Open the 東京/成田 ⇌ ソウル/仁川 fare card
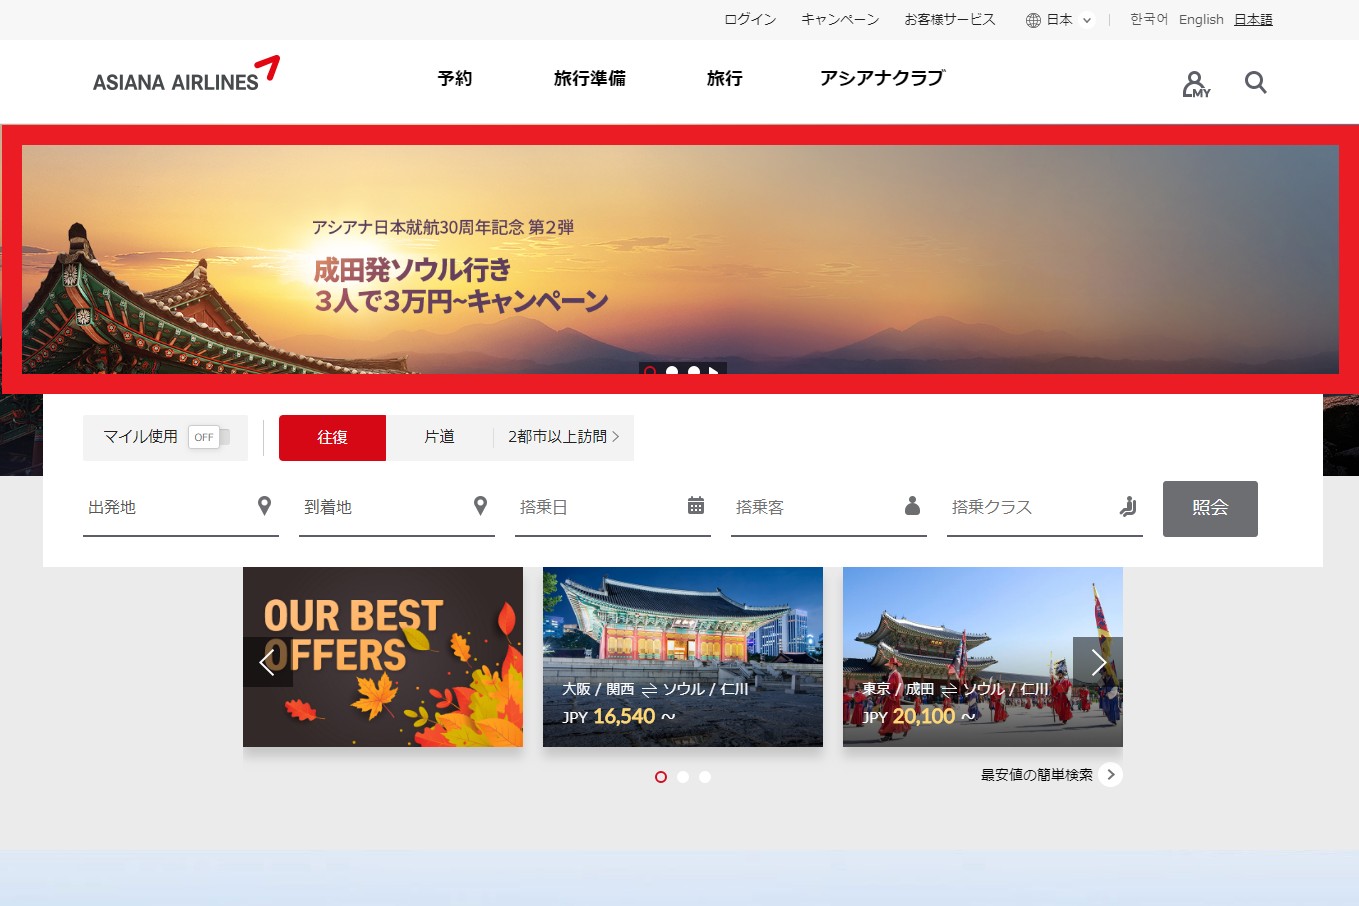Image resolution: width=1359 pixels, height=906 pixels. [983, 657]
